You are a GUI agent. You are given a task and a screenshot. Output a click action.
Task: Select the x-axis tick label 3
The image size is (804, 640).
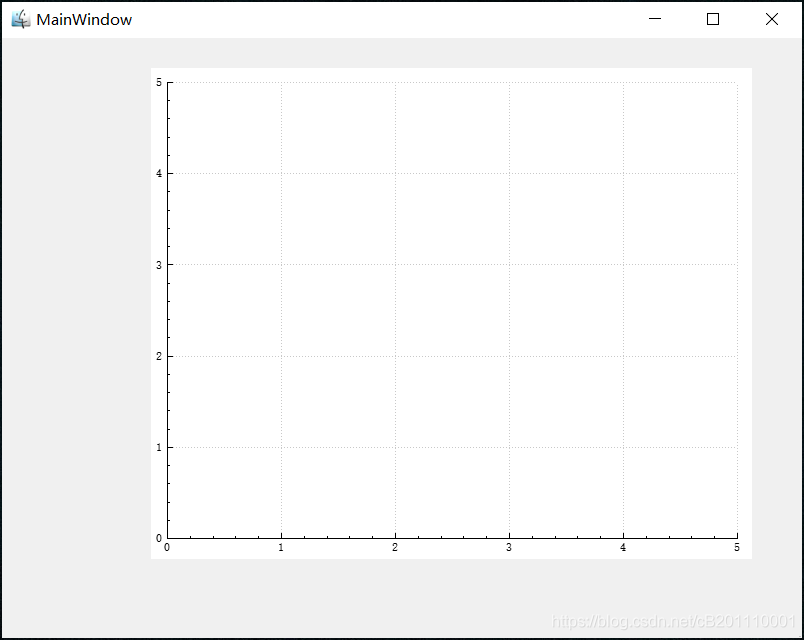[508, 548]
